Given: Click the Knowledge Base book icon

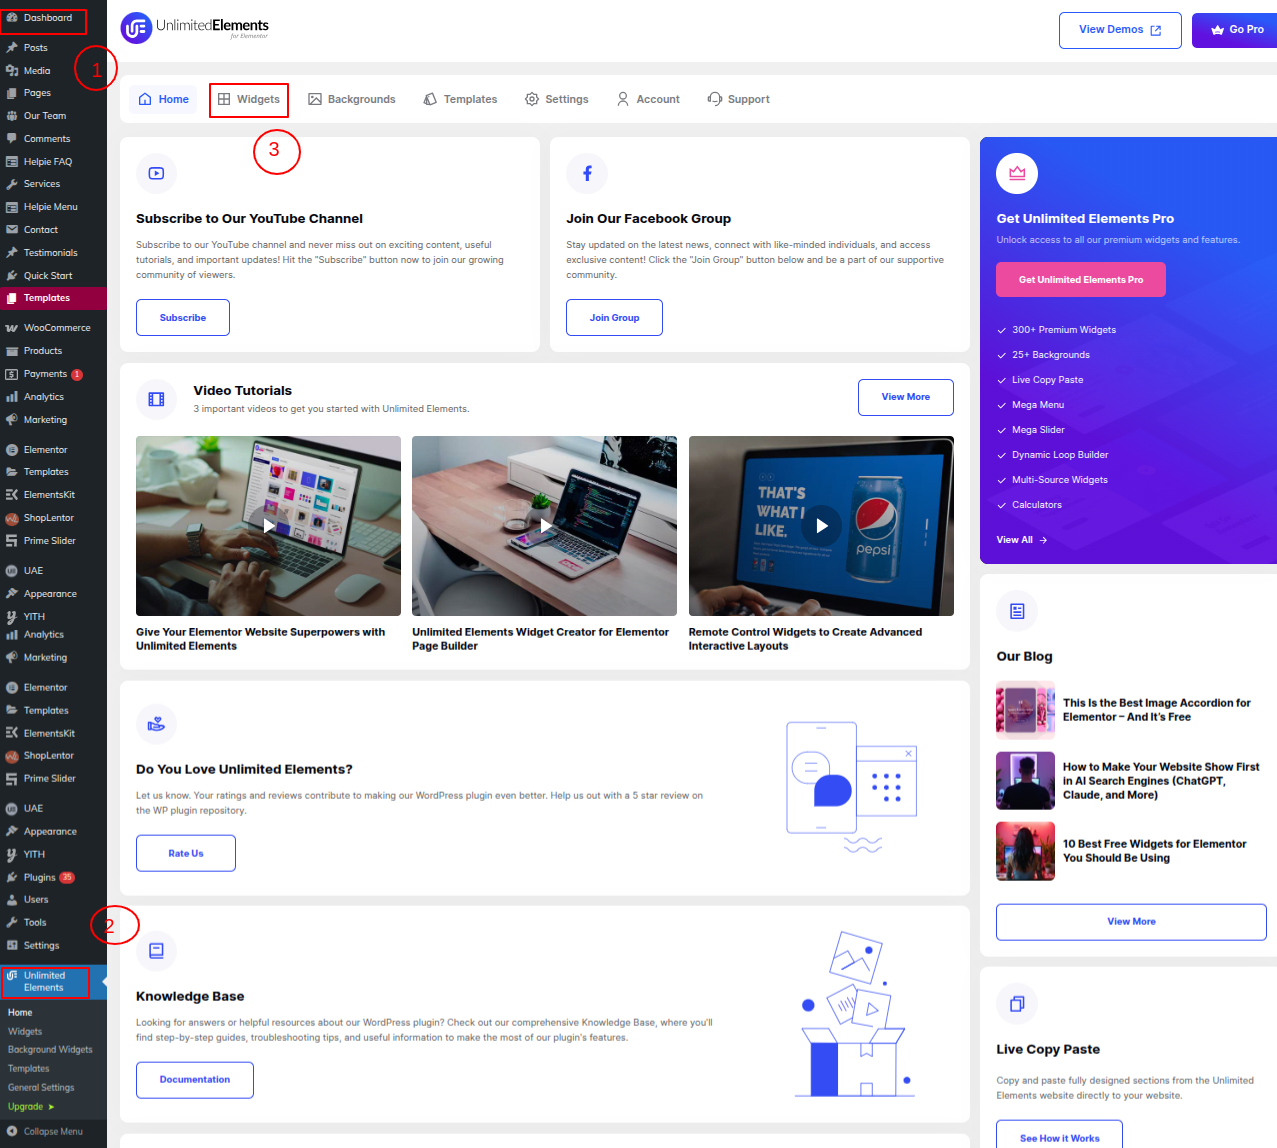Looking at the screenshot, I should [x=156, y=951].
